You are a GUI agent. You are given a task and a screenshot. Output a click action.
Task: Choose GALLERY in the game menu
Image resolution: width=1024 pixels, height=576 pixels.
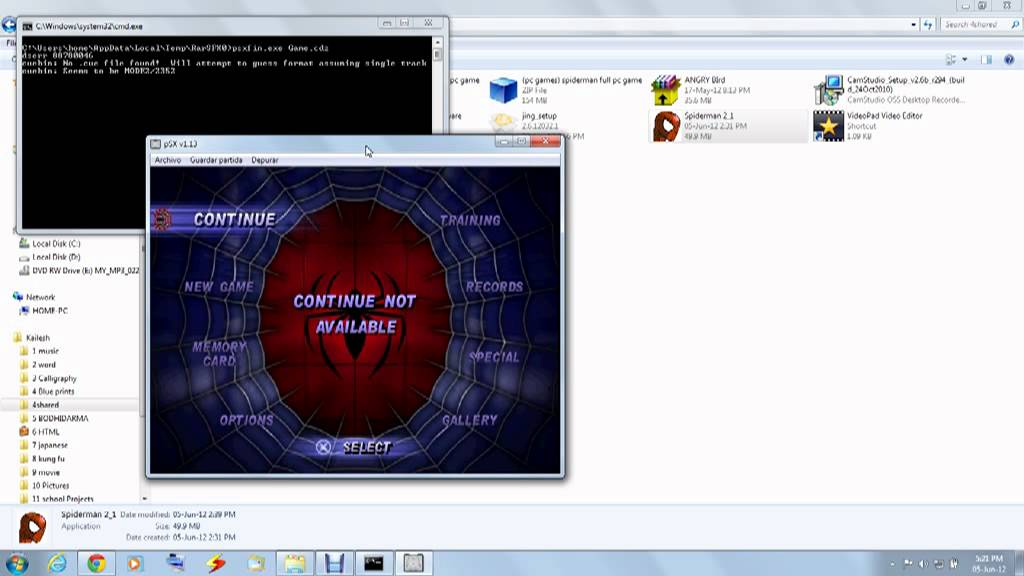point(470,420)
